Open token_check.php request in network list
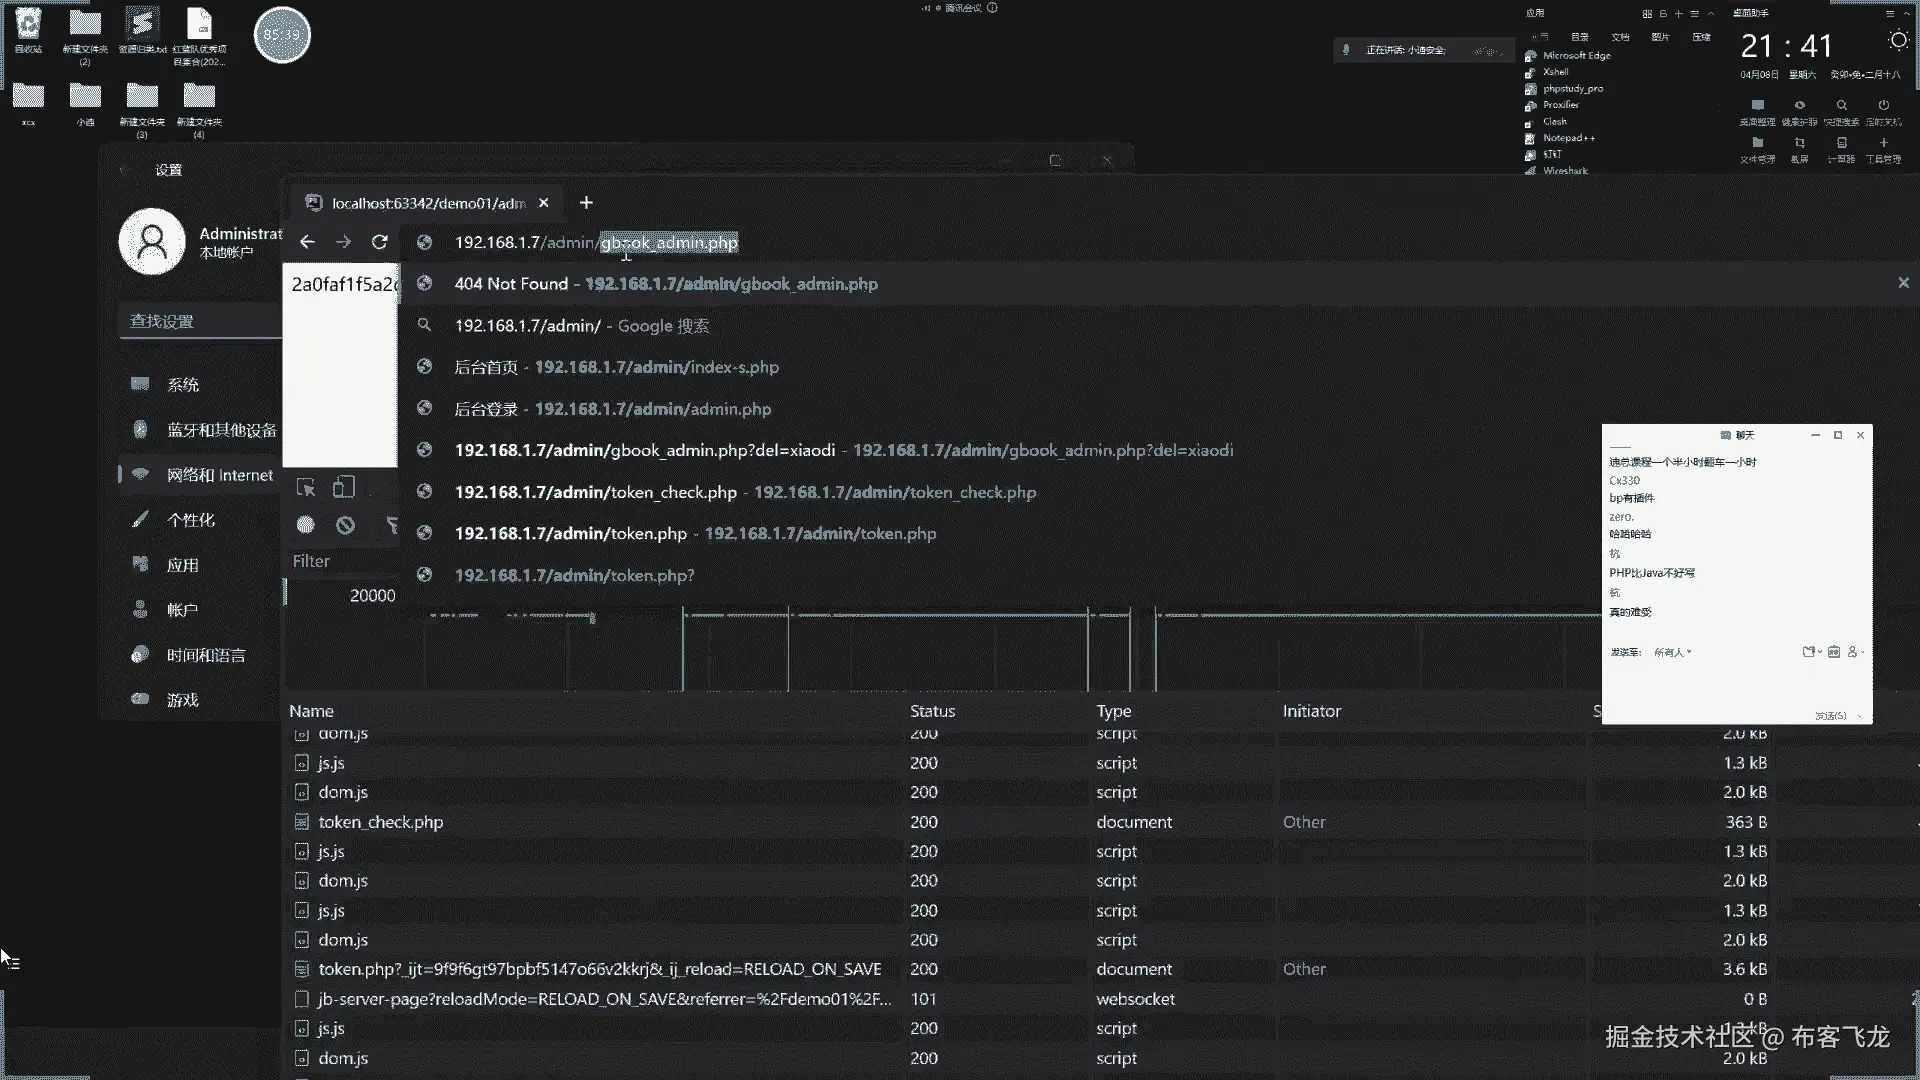The image size is (1920, 1080). click(380, 822)
